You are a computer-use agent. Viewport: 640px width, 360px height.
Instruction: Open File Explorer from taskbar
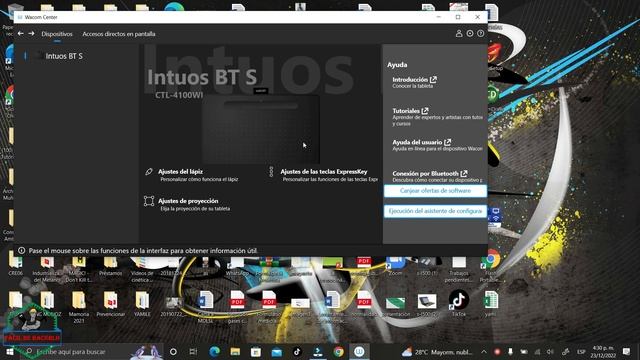pyautogui.click(x=235, y=351)
